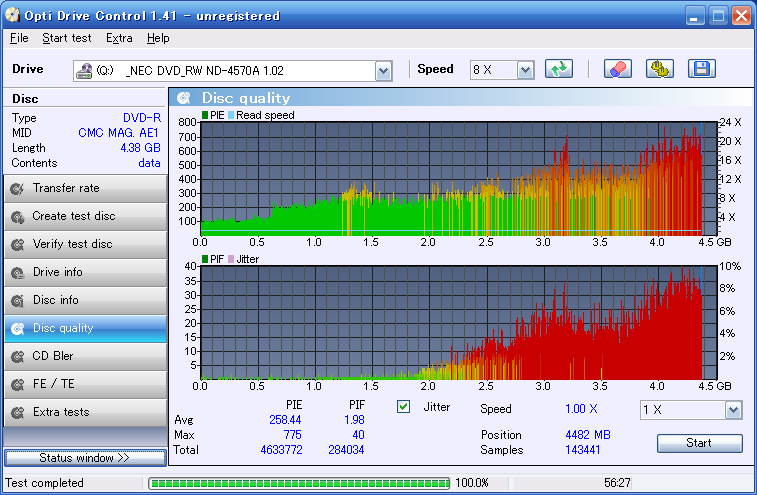Image resolution: width=757 pixels, height=495 pixels.
Task: Click the 100.0% progress percentage text
Action: (x=472, y=483)
